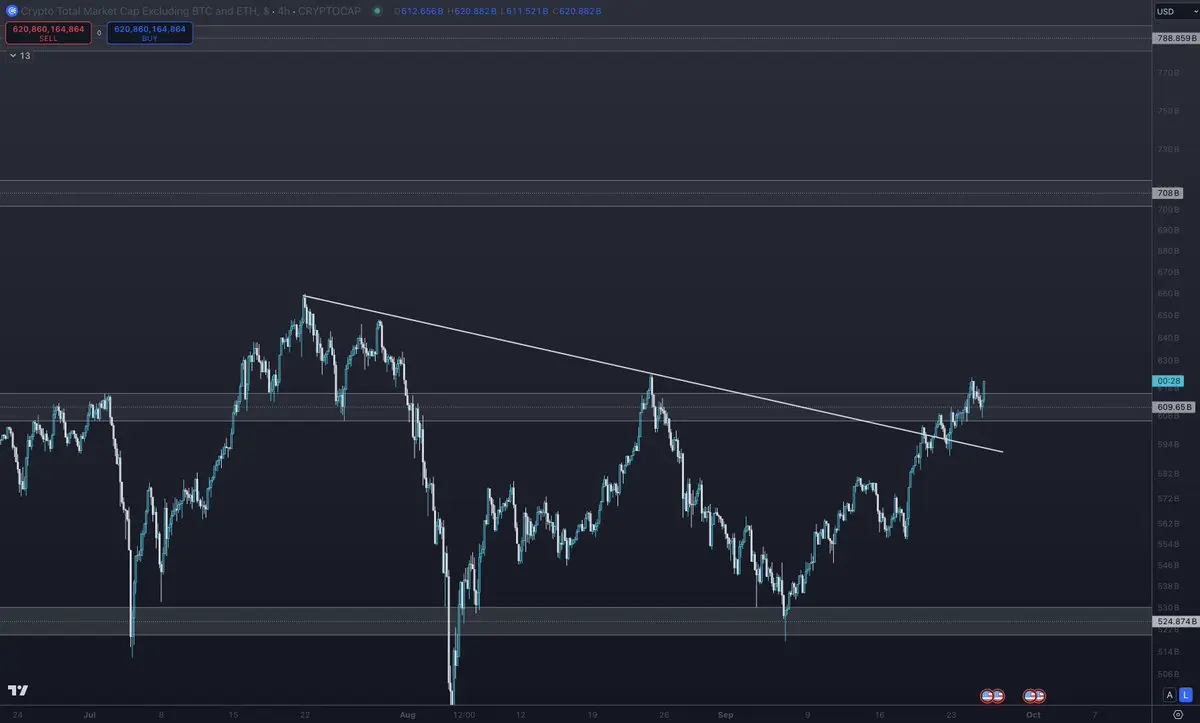Click the open value O612.656B

tap(419, 10)
